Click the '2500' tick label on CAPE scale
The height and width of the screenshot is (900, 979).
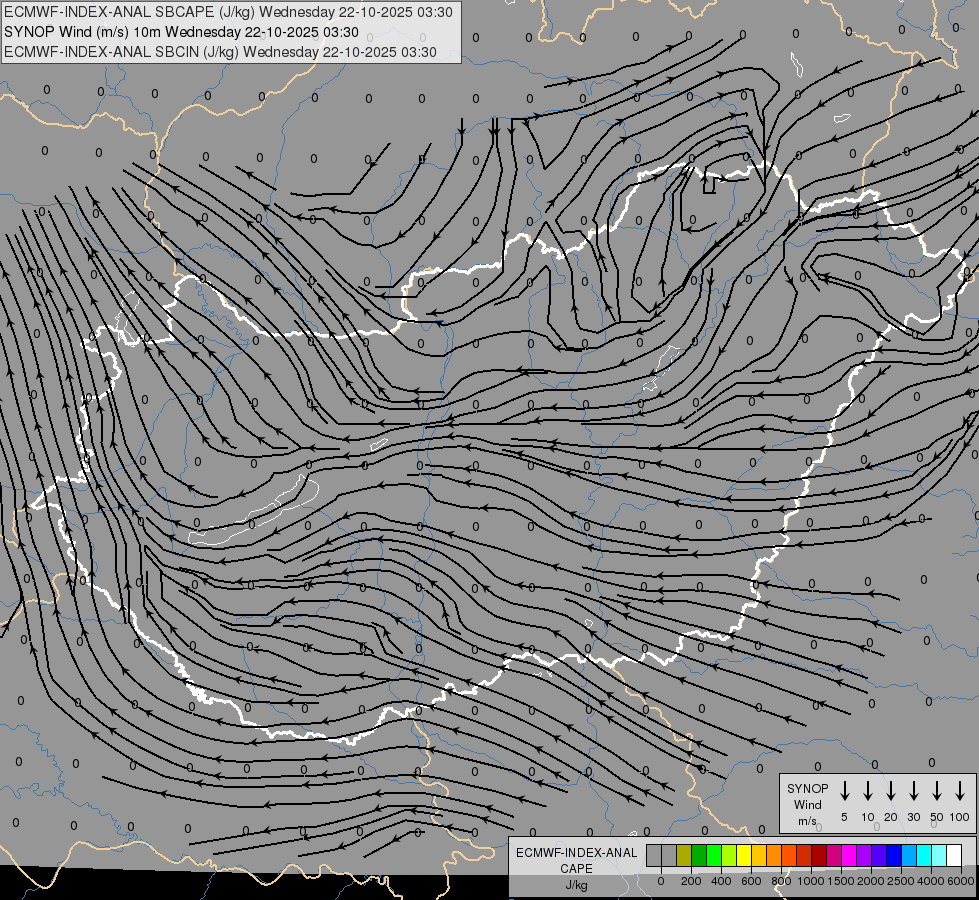point(901,881)
